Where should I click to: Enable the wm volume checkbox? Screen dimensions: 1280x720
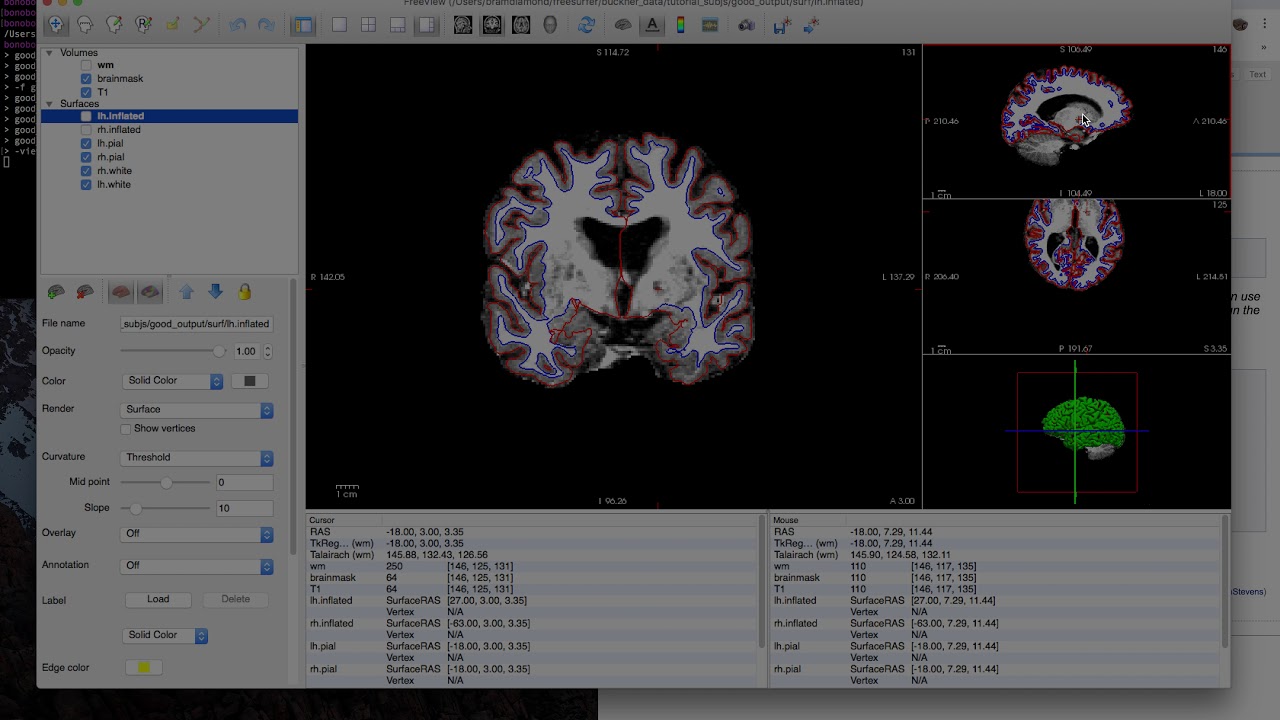tap(86, 66)
